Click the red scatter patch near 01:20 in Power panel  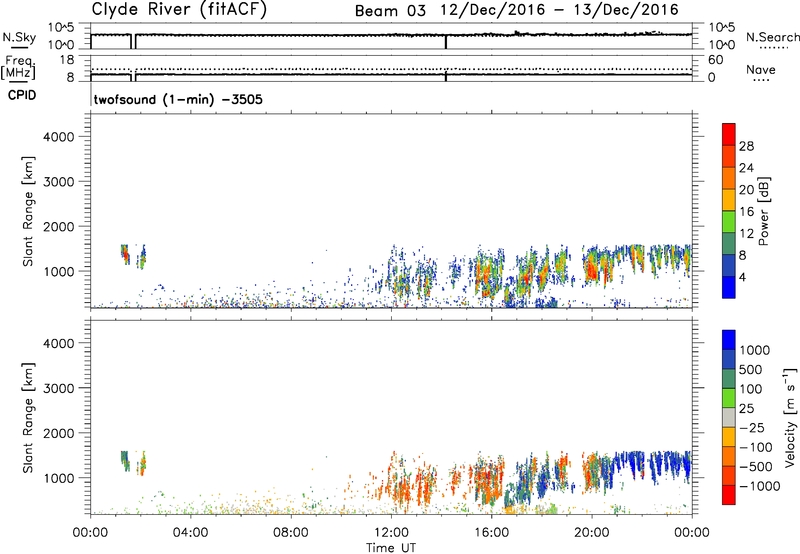(x=126, y=255)
